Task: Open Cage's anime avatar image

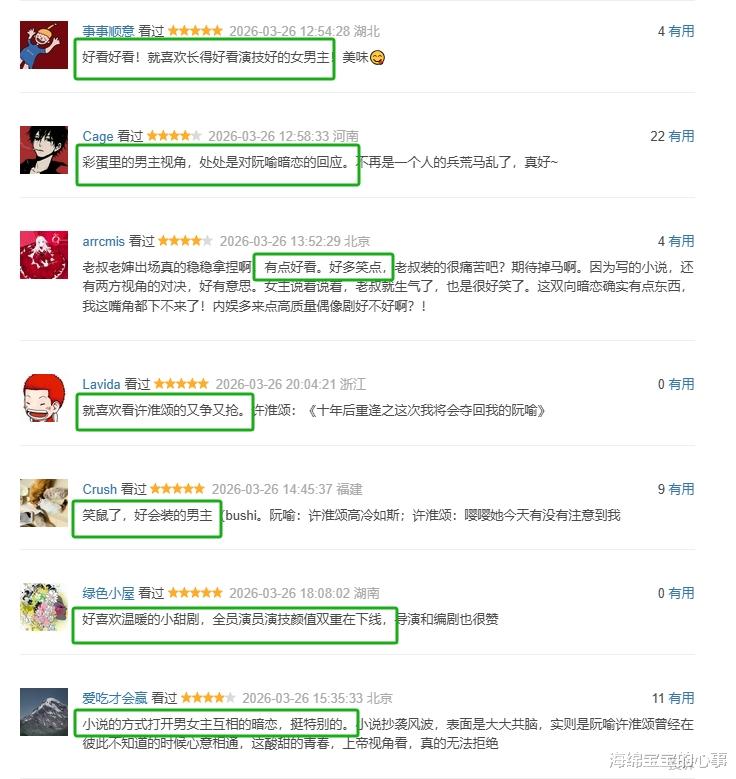Action: (44, 150)
